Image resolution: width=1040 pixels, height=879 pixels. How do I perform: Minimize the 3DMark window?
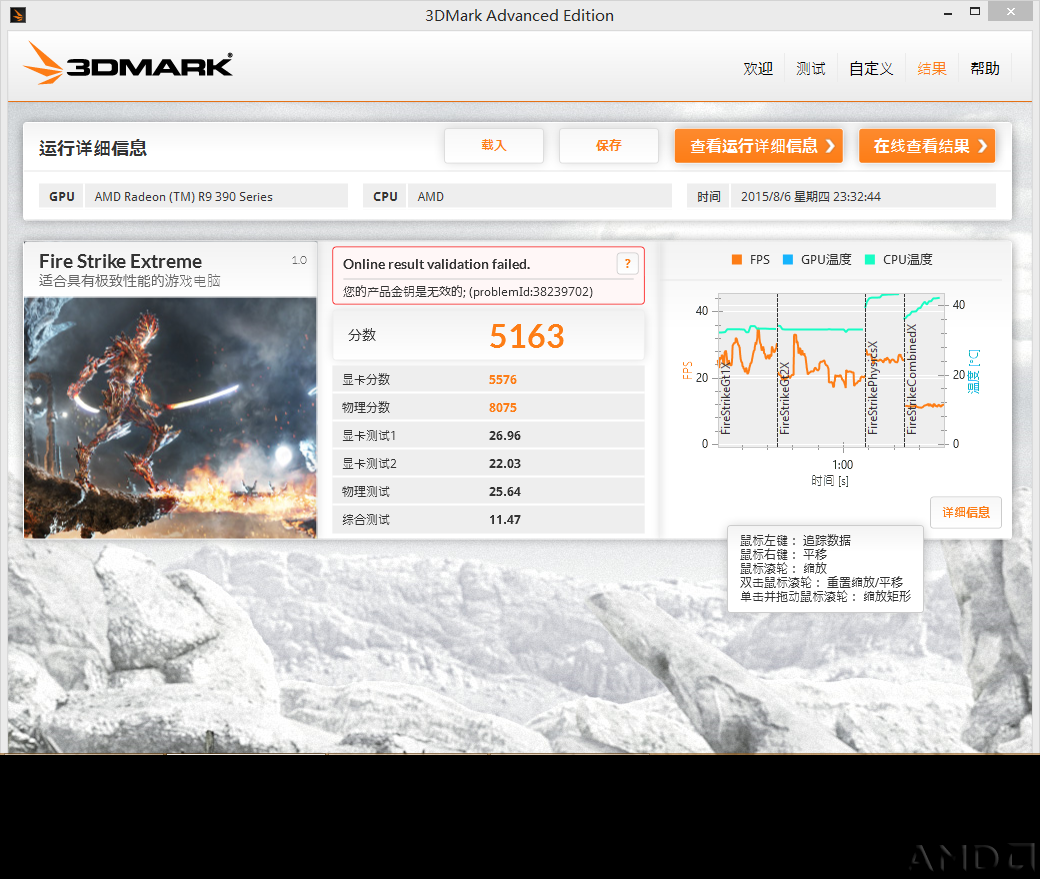tap(948, 13)
